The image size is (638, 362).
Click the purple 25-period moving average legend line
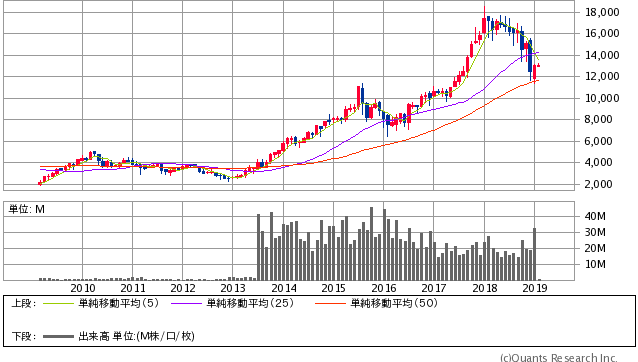(186, 303)
